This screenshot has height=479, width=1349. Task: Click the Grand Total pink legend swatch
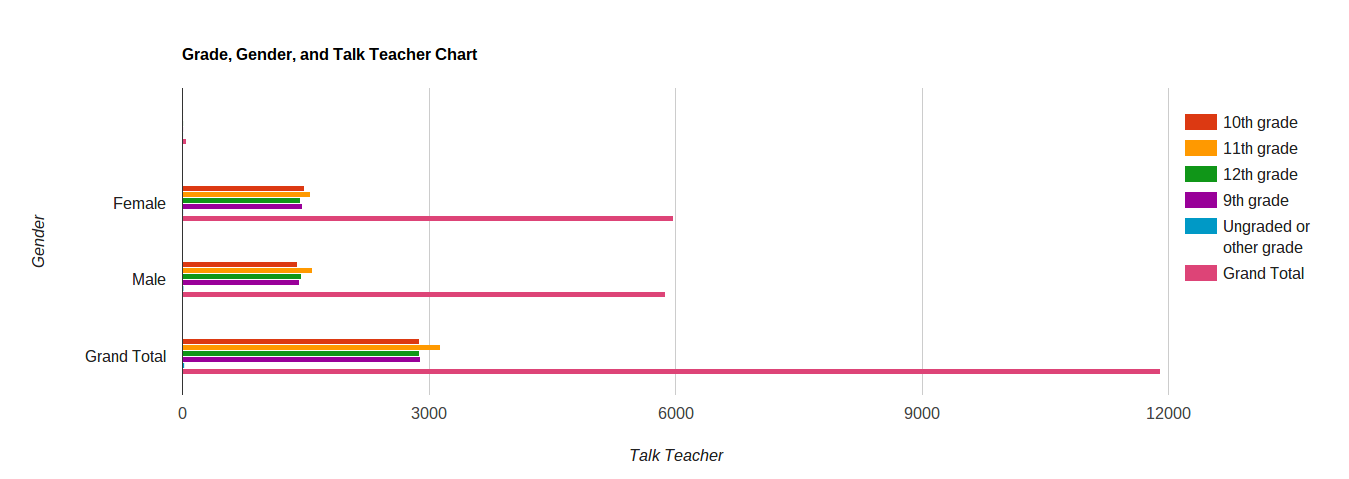click(1200, 273)
